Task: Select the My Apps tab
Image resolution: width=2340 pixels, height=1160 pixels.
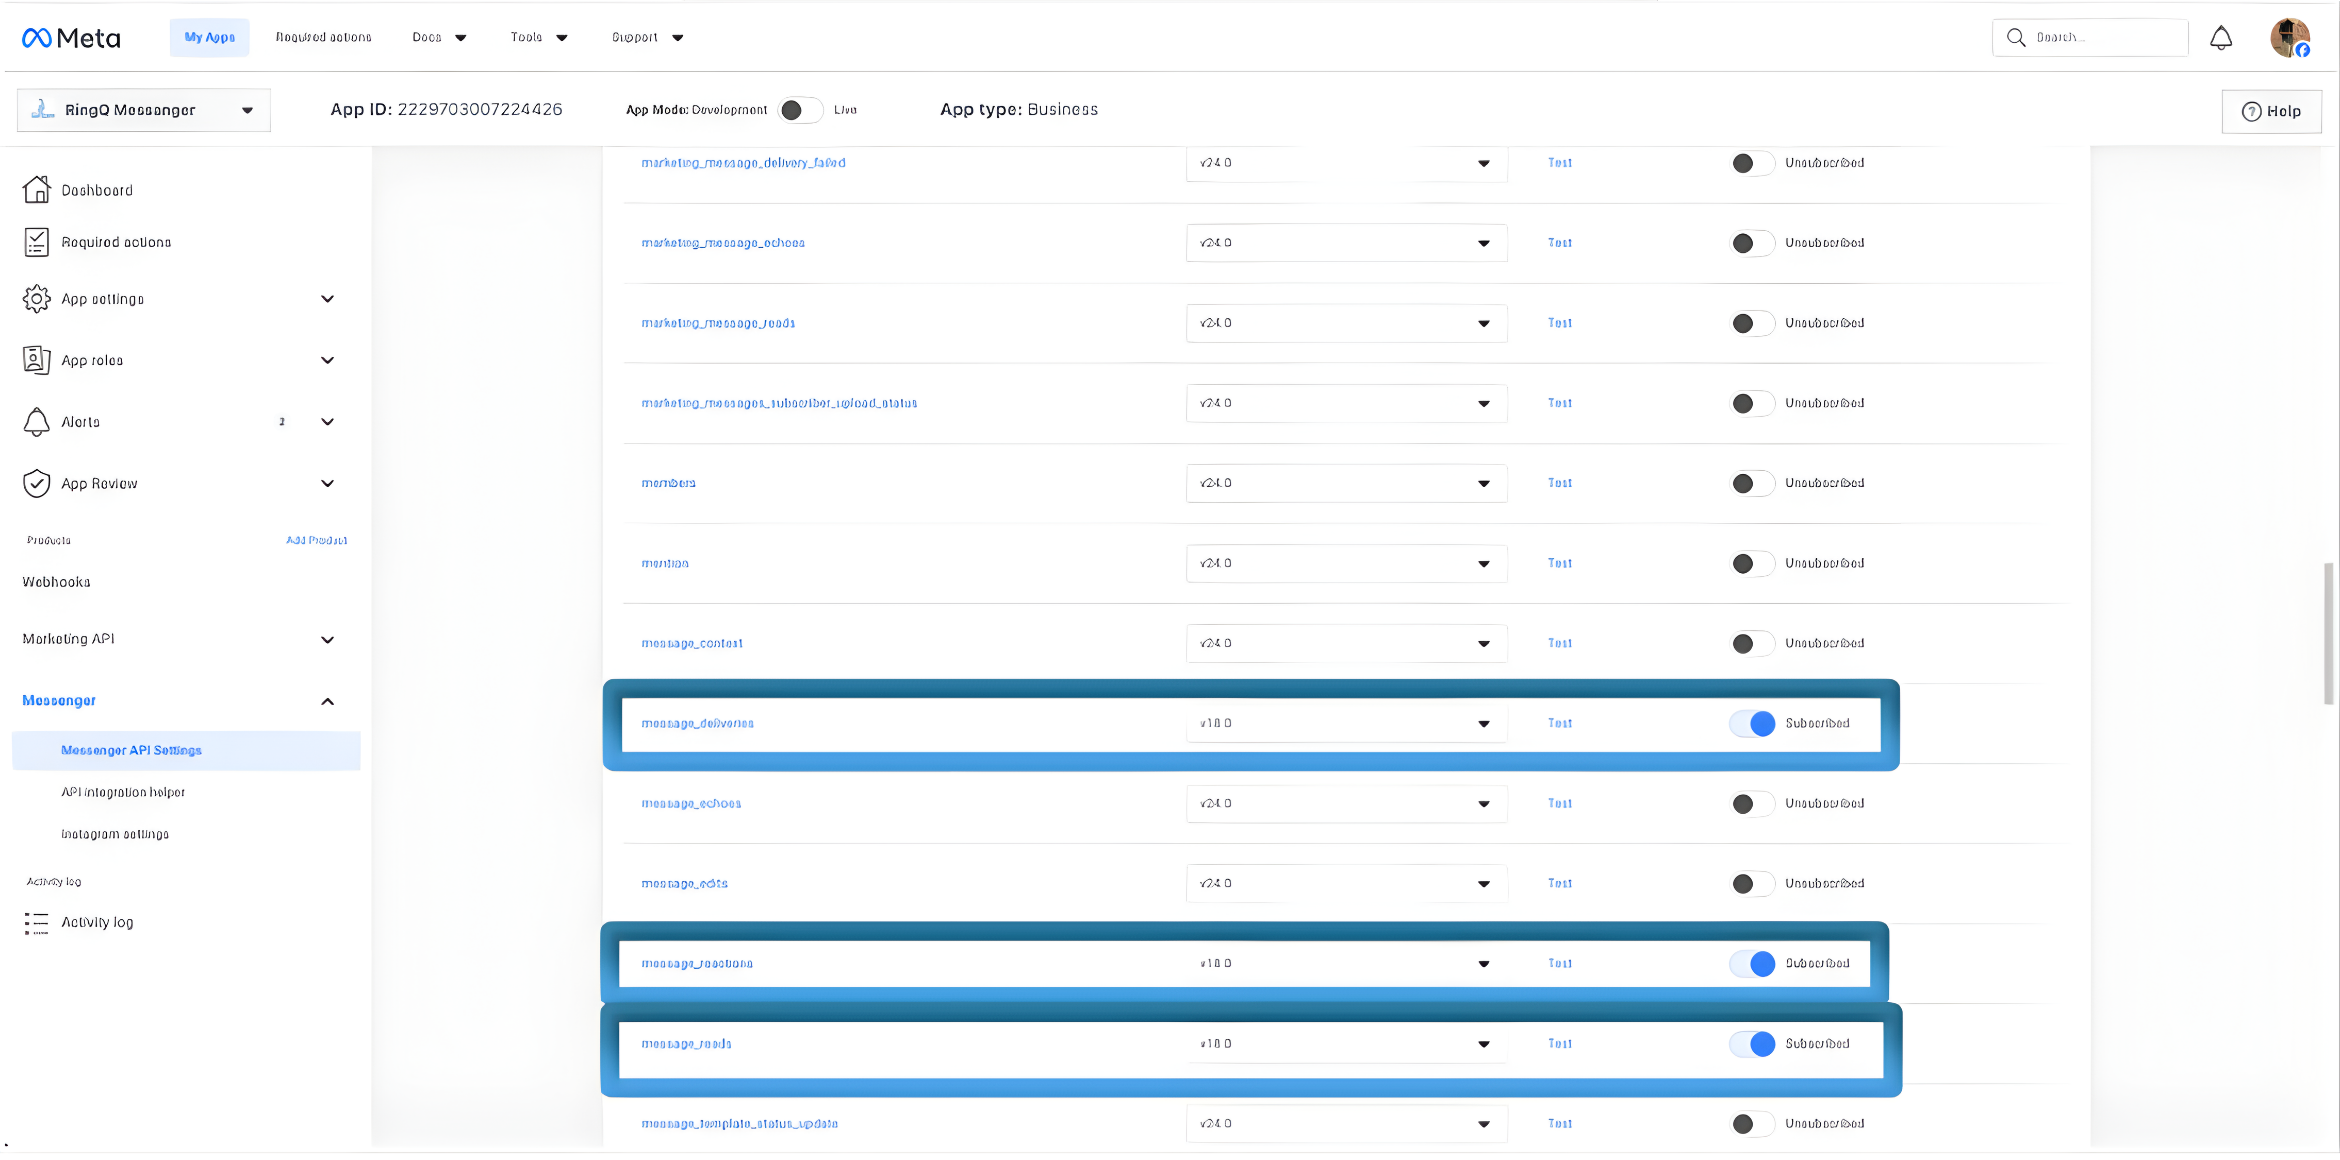Action: (210, 38)
